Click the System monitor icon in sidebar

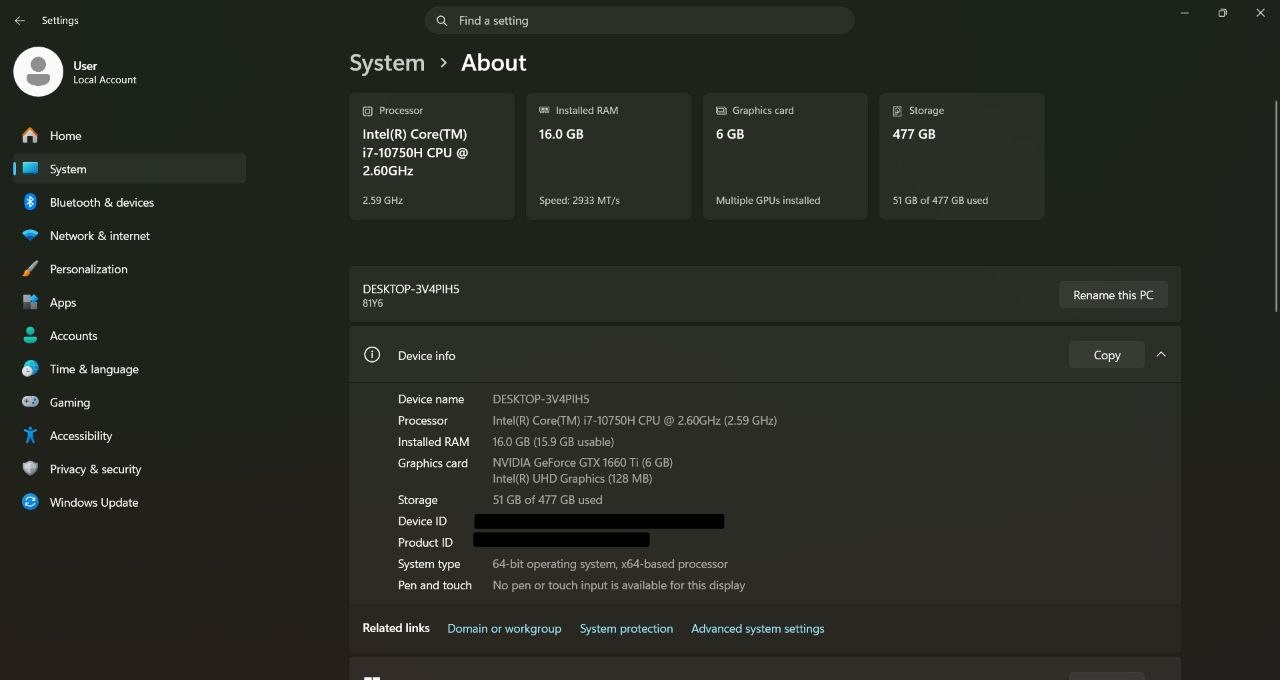click(x=30, y=169)
